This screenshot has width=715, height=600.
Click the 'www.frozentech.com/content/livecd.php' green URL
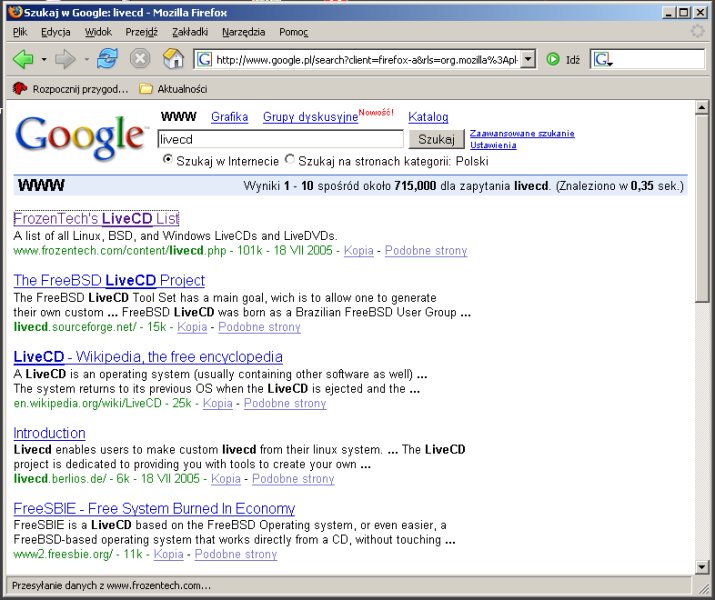click(120, 251)
